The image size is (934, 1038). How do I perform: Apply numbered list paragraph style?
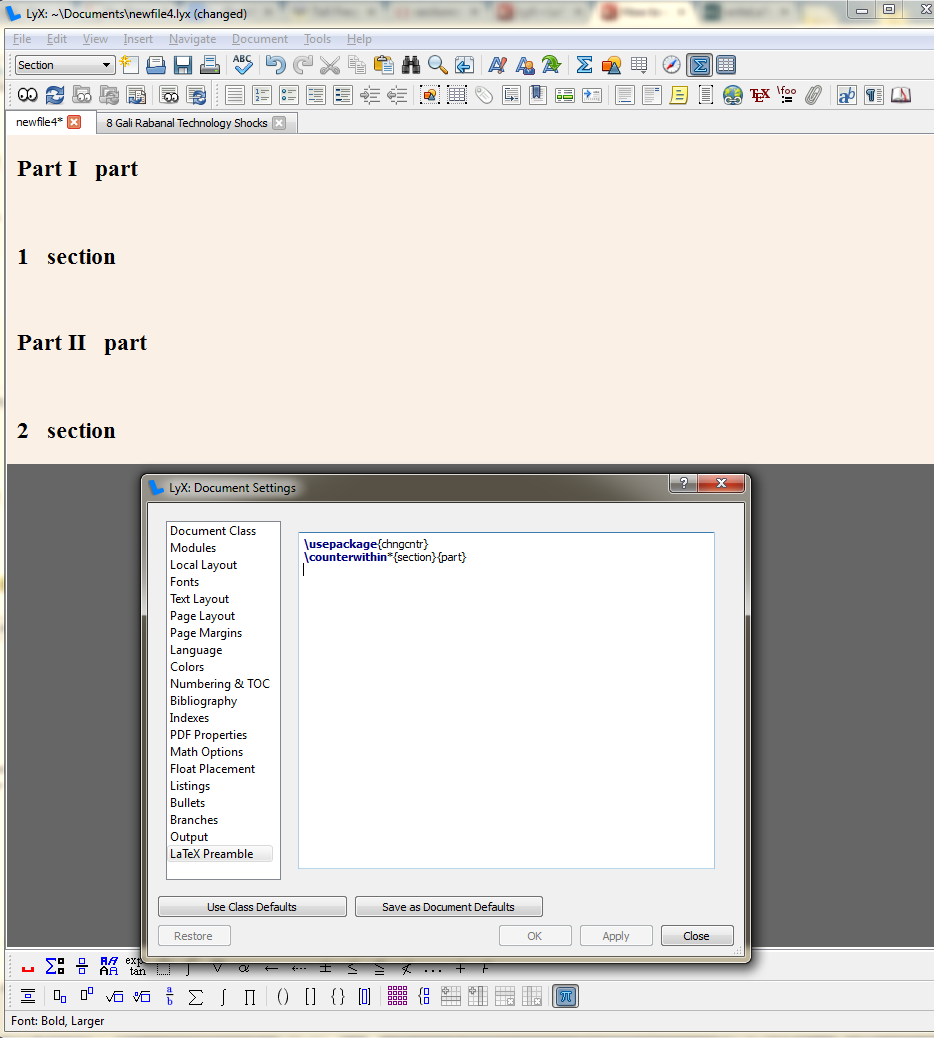click(x=262, y=95)
